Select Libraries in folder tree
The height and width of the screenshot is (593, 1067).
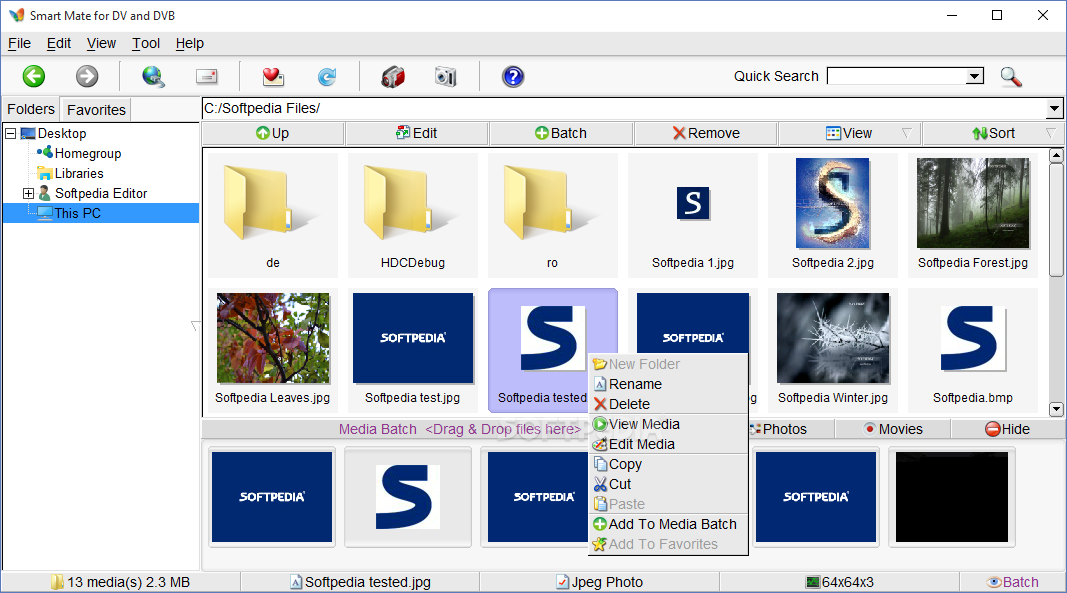(x=79, y=174)
